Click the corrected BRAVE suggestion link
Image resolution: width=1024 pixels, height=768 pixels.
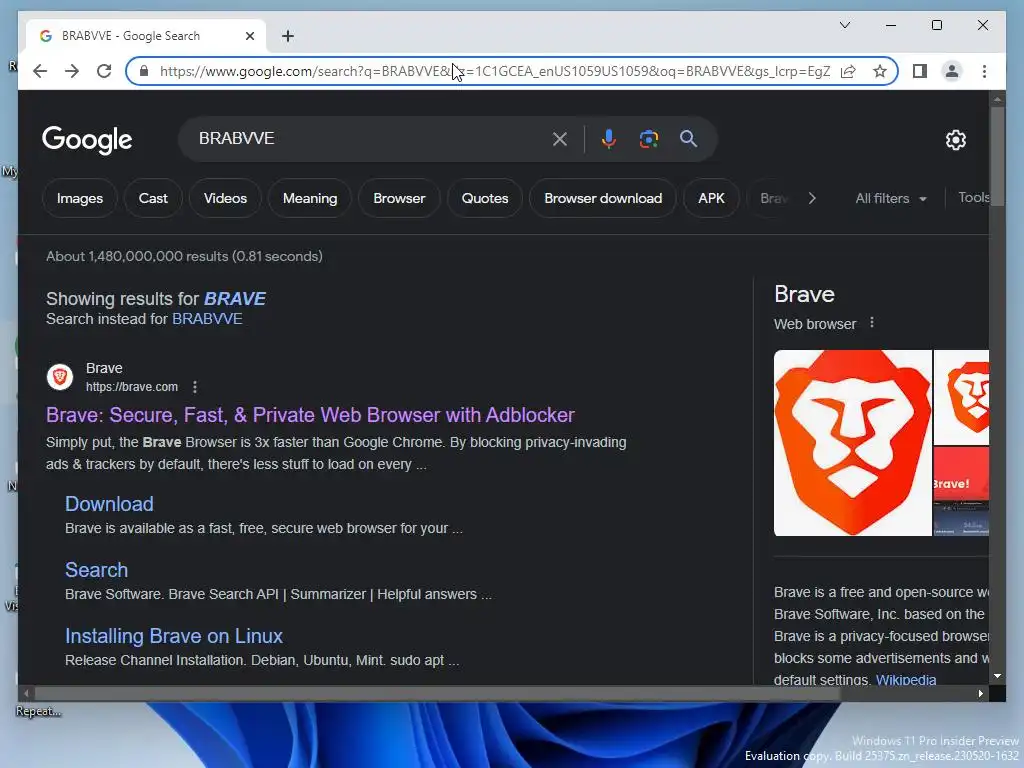tap(234, 299)
